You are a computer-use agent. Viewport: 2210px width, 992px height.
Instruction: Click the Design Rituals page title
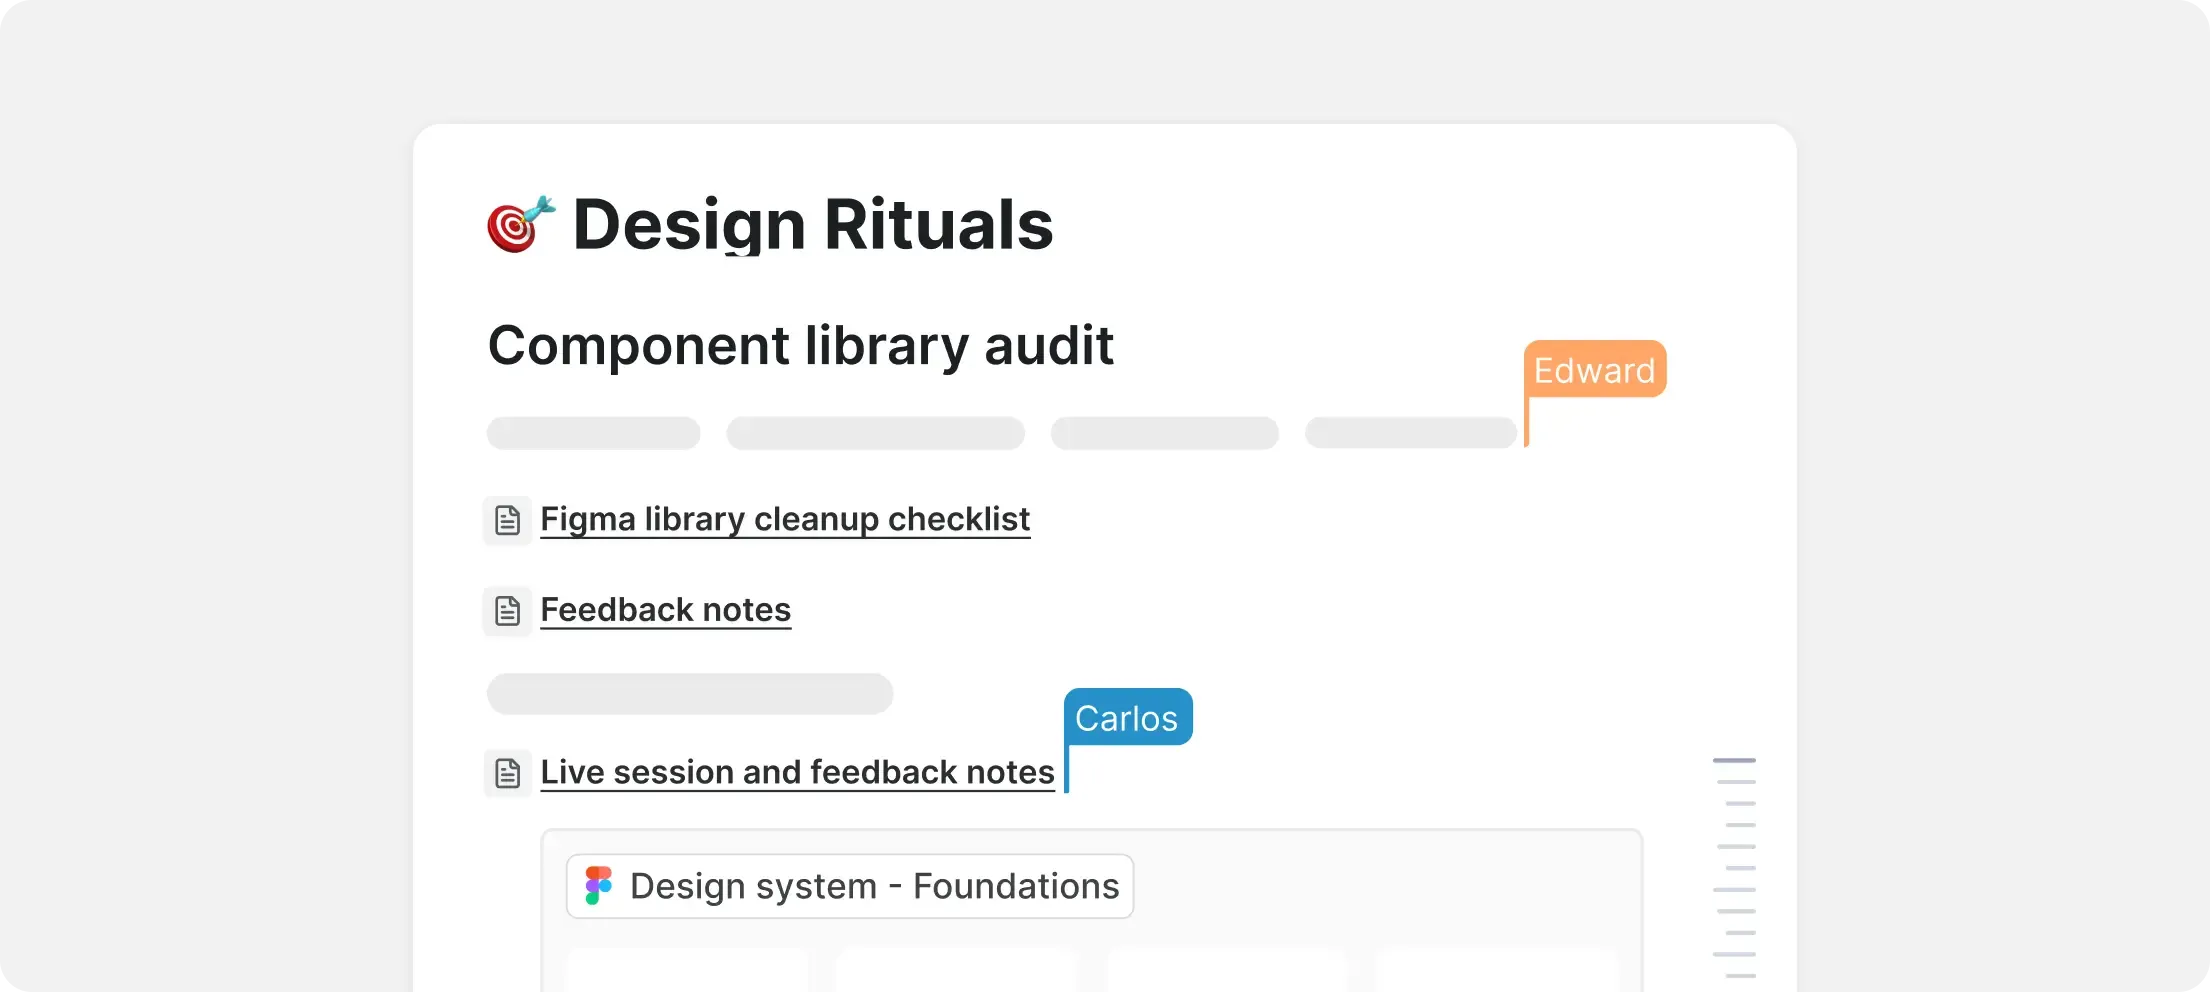pos(812,225)
